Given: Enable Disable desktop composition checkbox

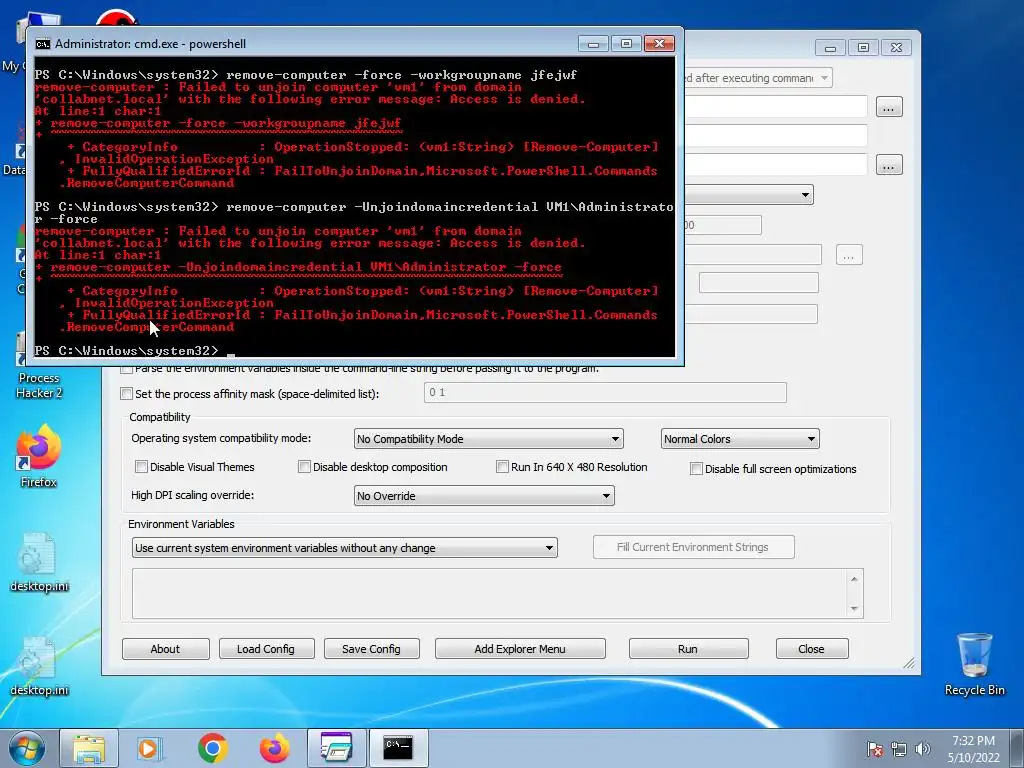Looking at the screenshot, I should click(x=304, y=467).
